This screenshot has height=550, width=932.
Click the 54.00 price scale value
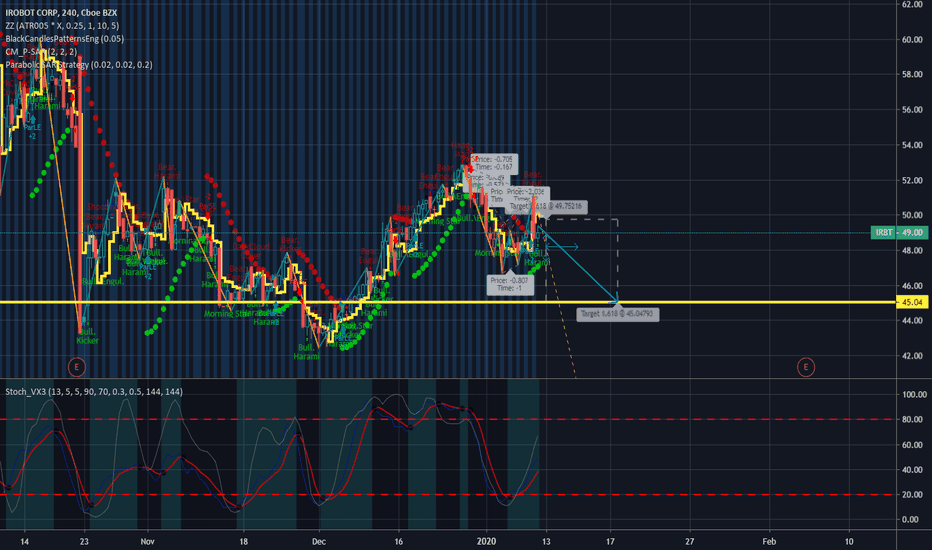point(912,145)
